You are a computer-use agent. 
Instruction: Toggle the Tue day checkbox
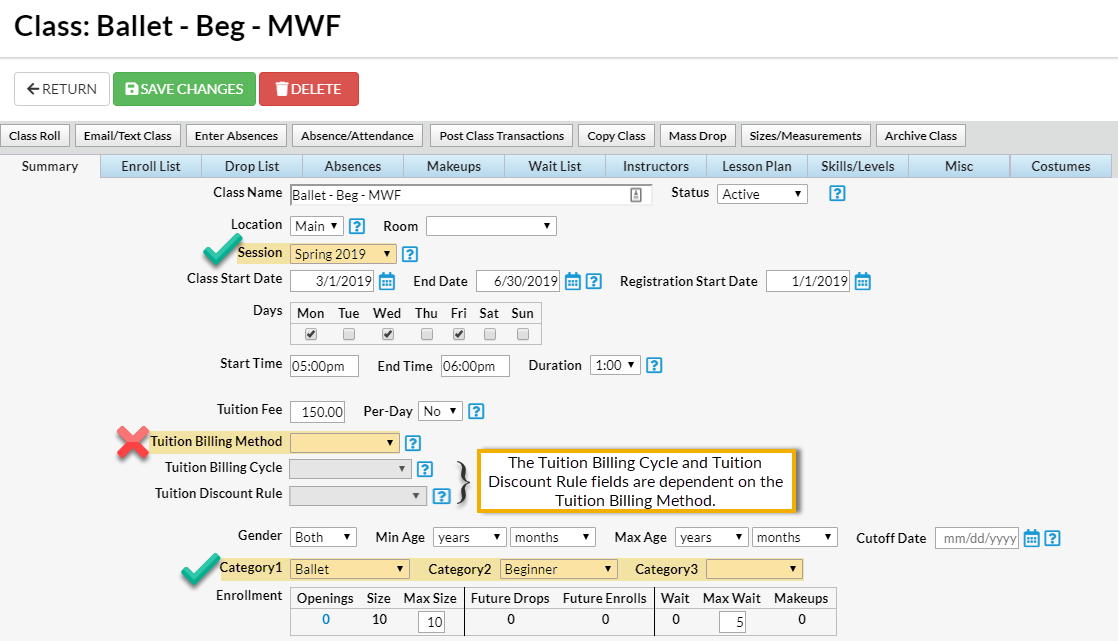(349, 334)
